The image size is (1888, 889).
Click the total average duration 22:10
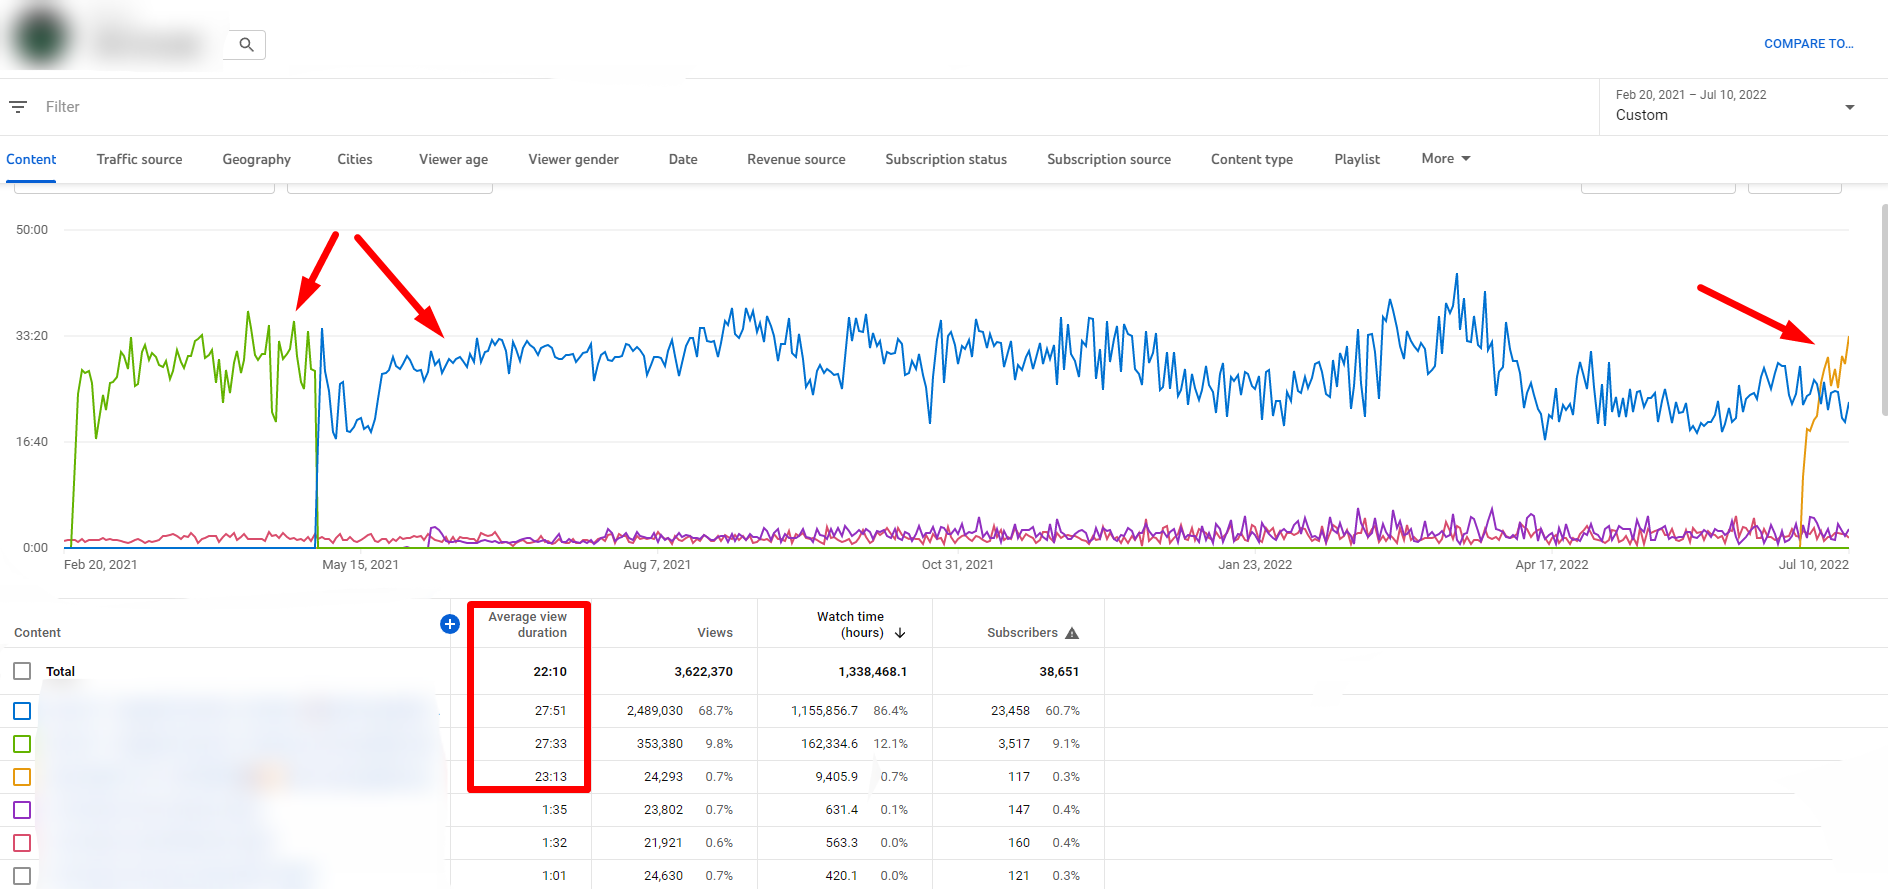pos(550,672)
